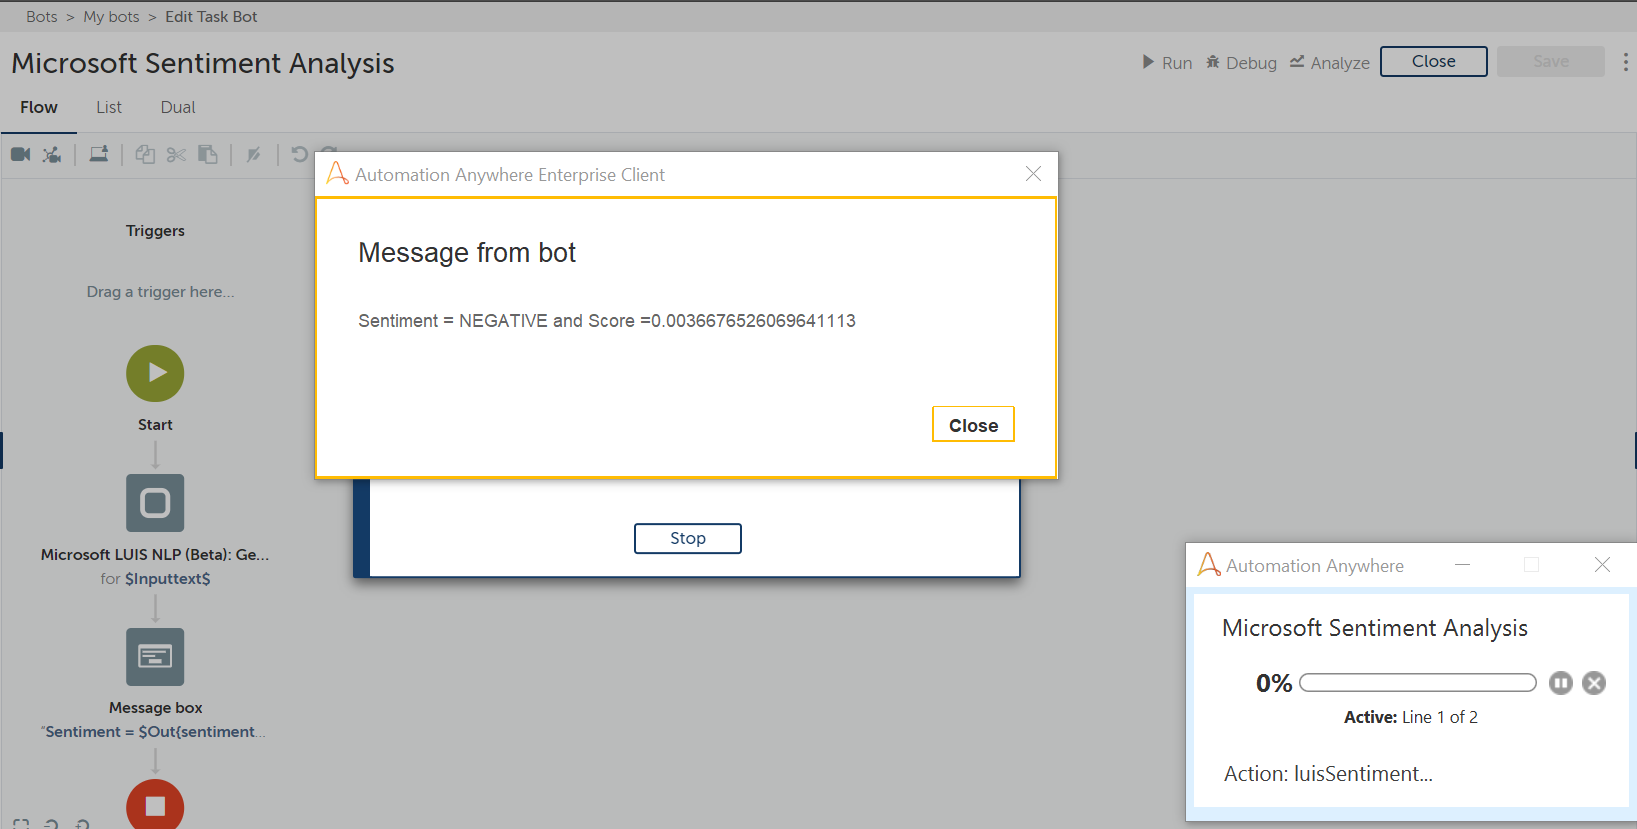Undo the last change in the bot editor
The image size is (1637, 829).
tap(299, 154)
